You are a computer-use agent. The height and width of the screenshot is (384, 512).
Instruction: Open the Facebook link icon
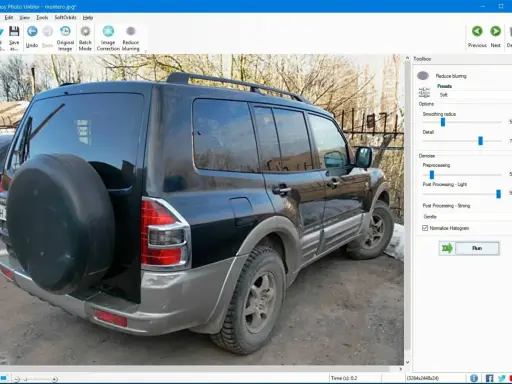(489, 378)
